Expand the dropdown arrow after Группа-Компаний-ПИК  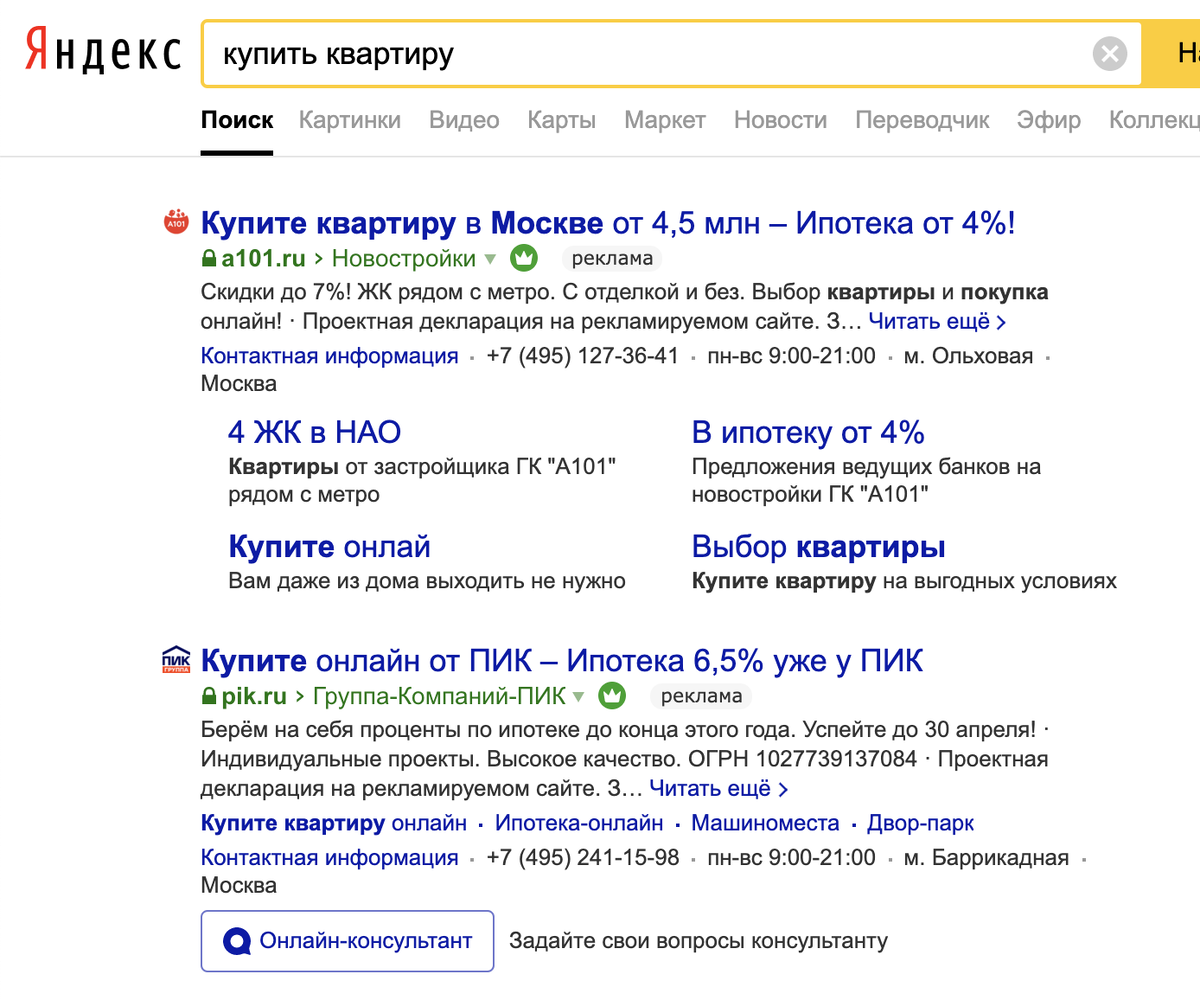point(578,697)
